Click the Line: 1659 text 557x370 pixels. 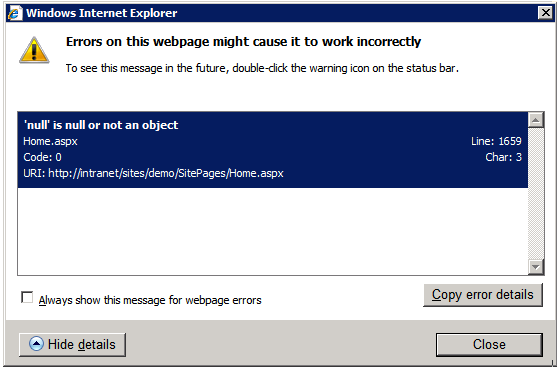[x=496, y=141]
